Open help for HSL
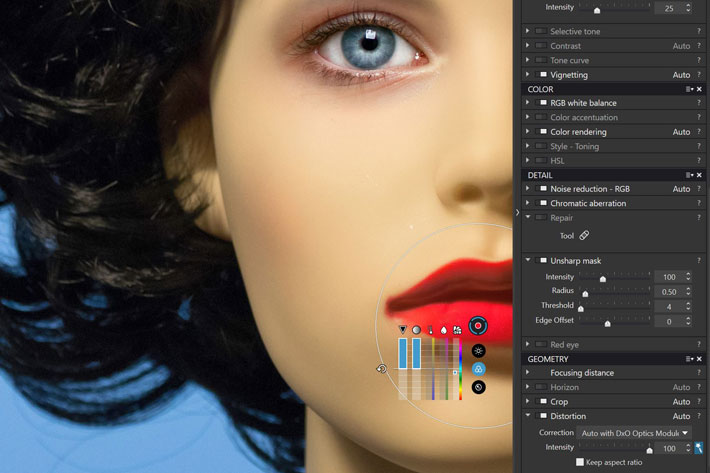 699,161
